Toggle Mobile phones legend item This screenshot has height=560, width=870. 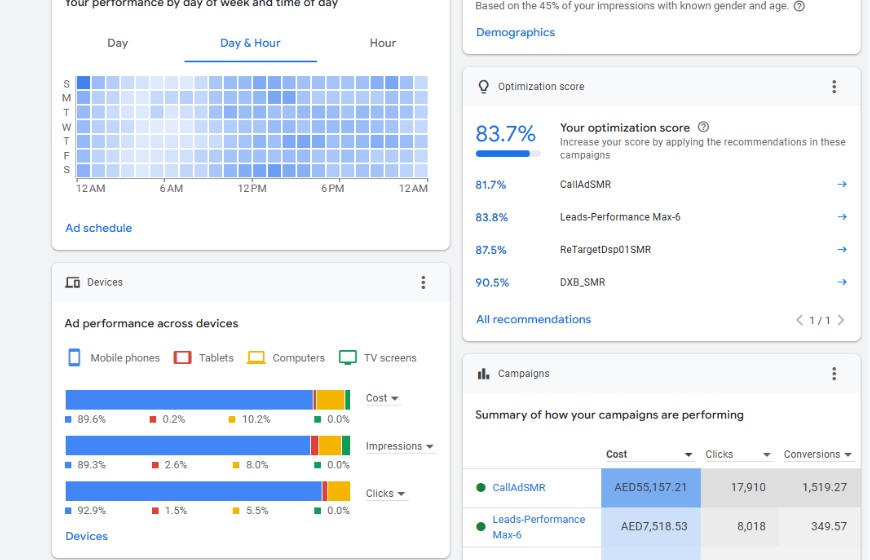(x=114, y=358)
